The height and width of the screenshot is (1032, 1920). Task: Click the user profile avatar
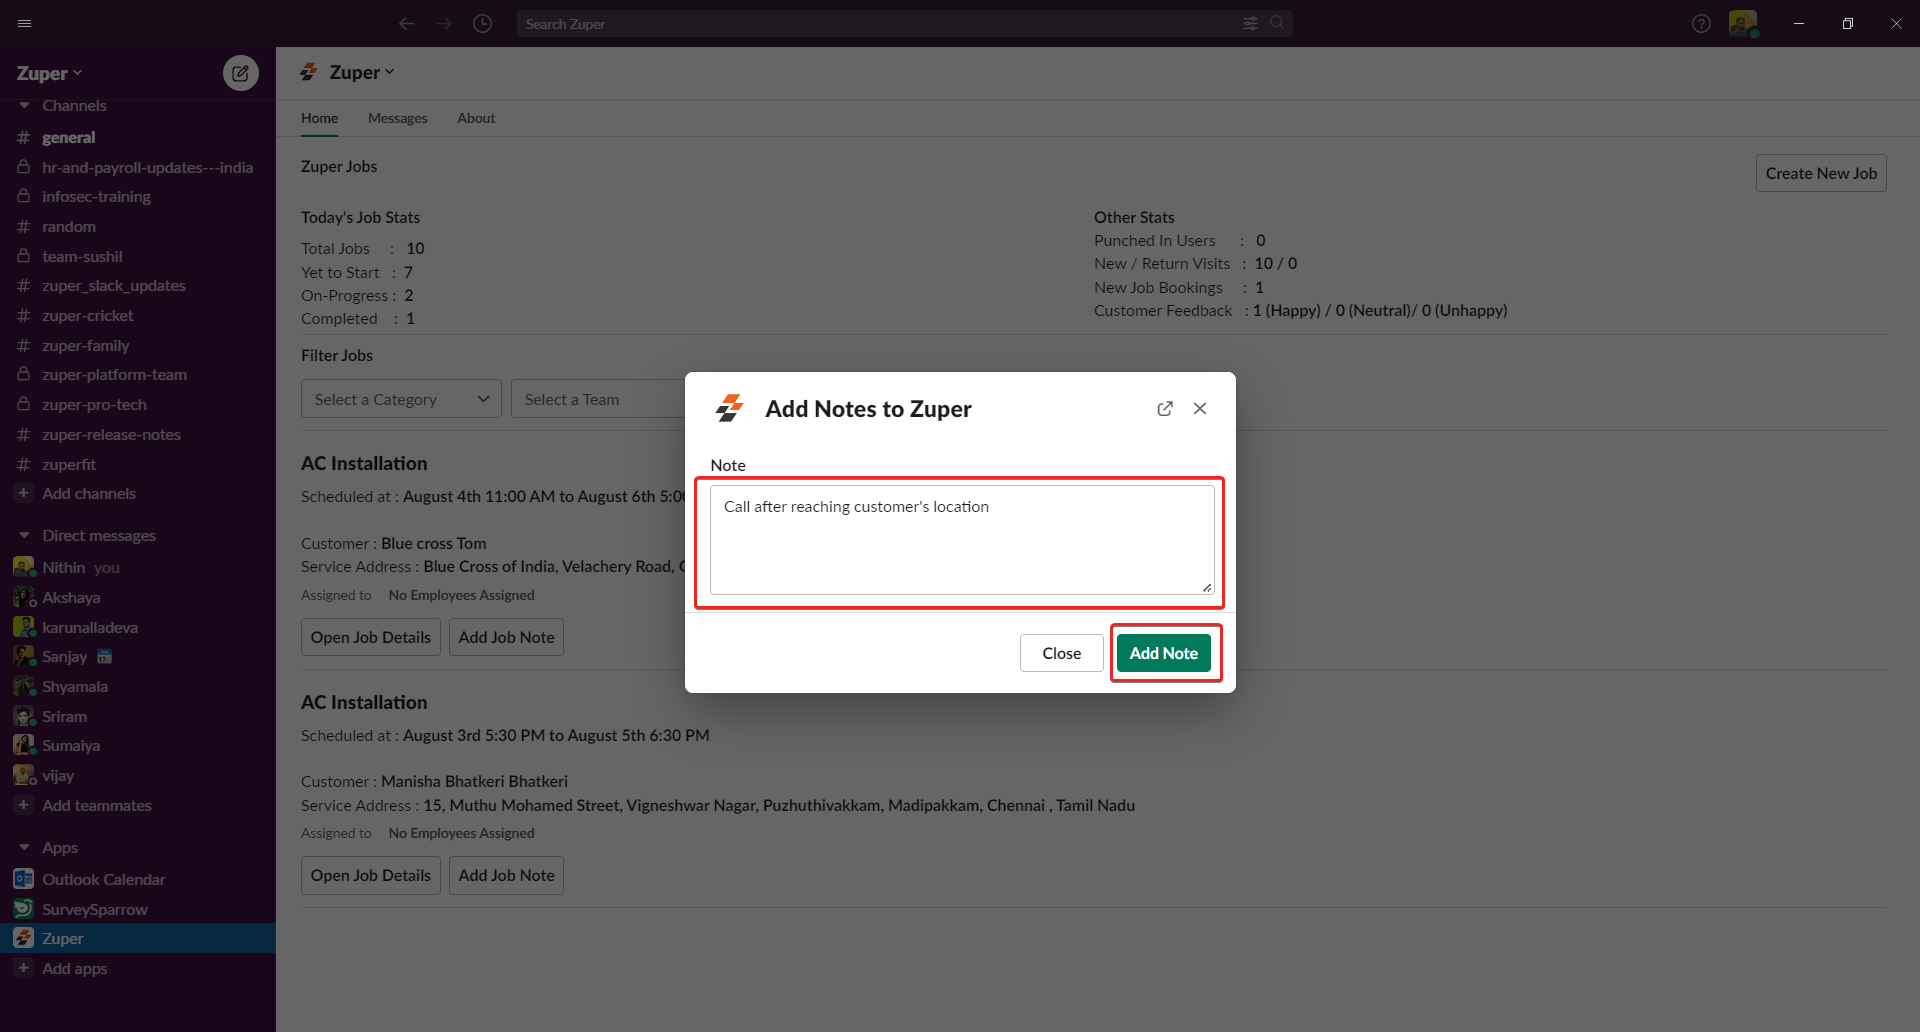click(1742, 24)
